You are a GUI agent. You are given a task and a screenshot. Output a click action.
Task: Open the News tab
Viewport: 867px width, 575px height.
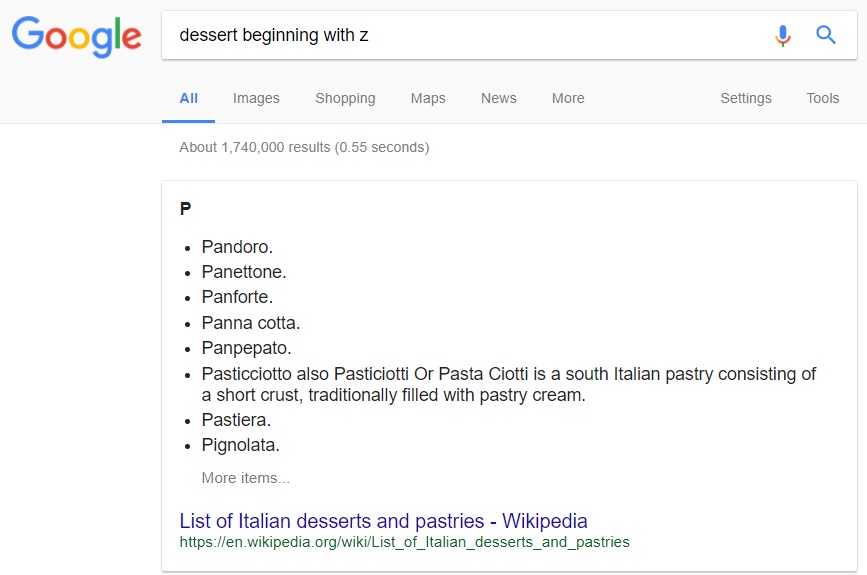pos(499,98)
